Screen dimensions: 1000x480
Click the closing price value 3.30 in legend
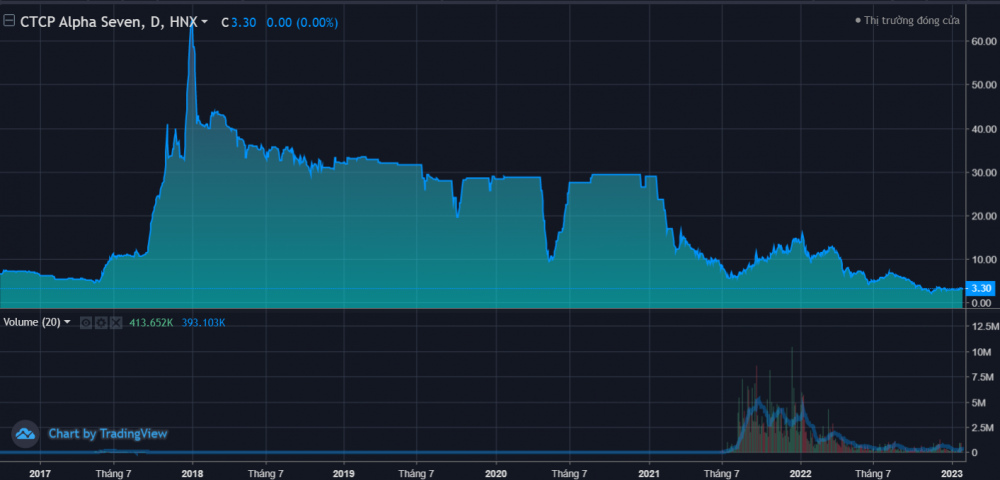click(244, 21)
